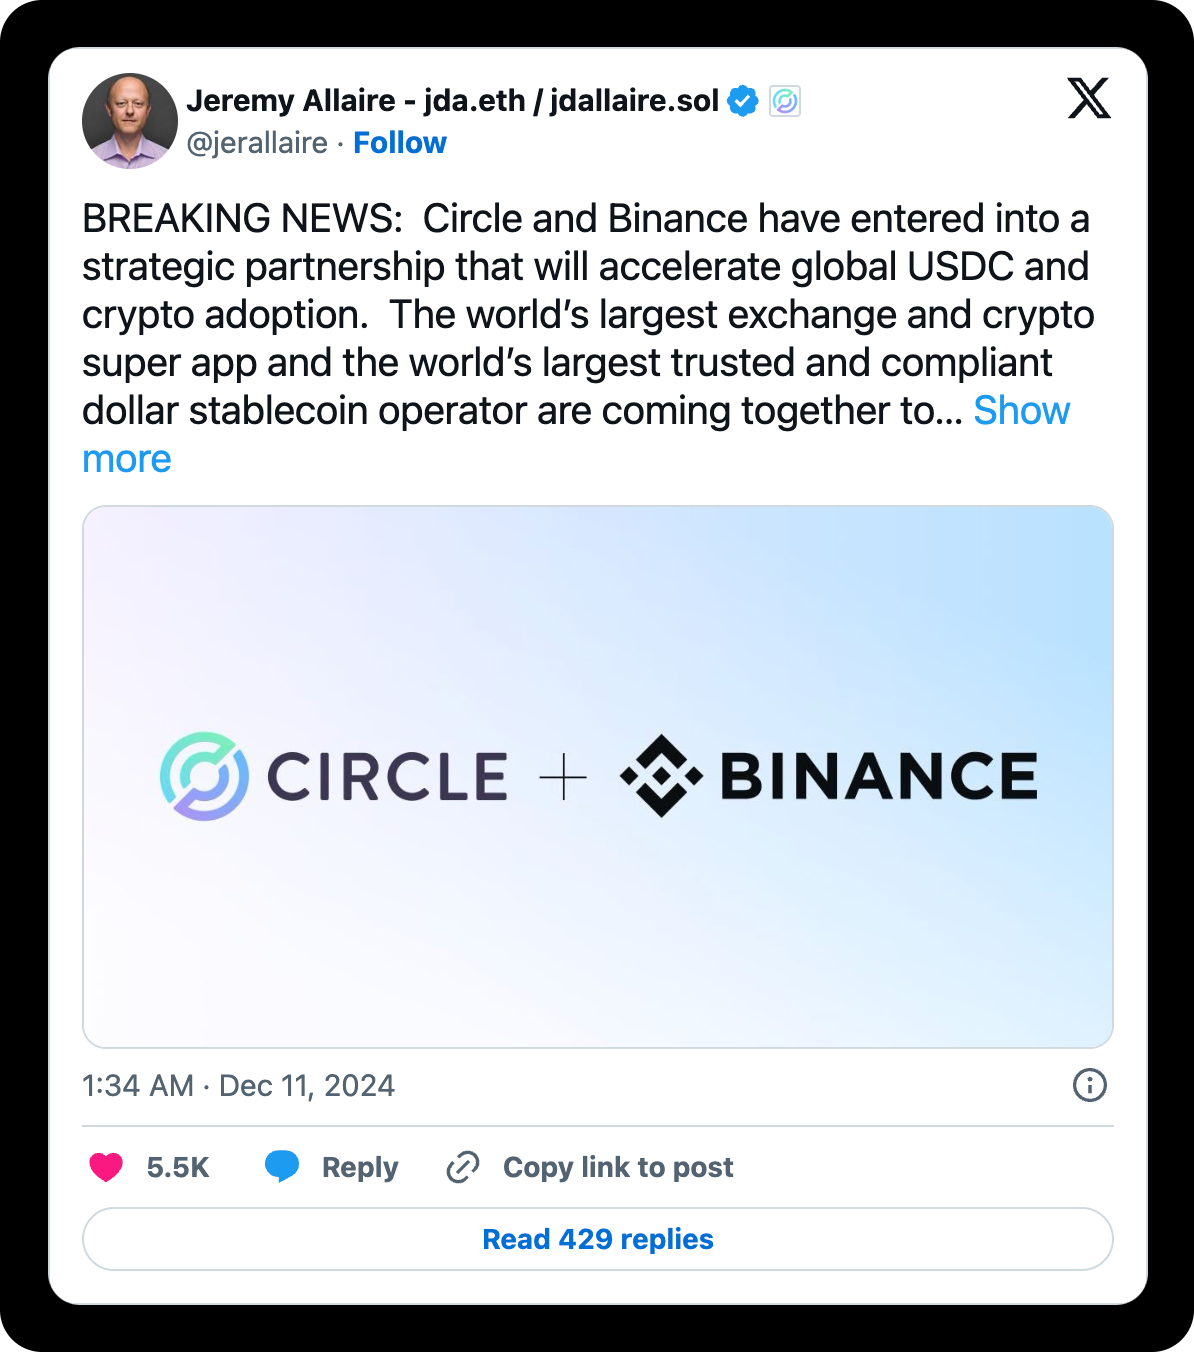Click the 5.5K likes count
This screenshot has height=1352, width=1194.
(178, 1167)
